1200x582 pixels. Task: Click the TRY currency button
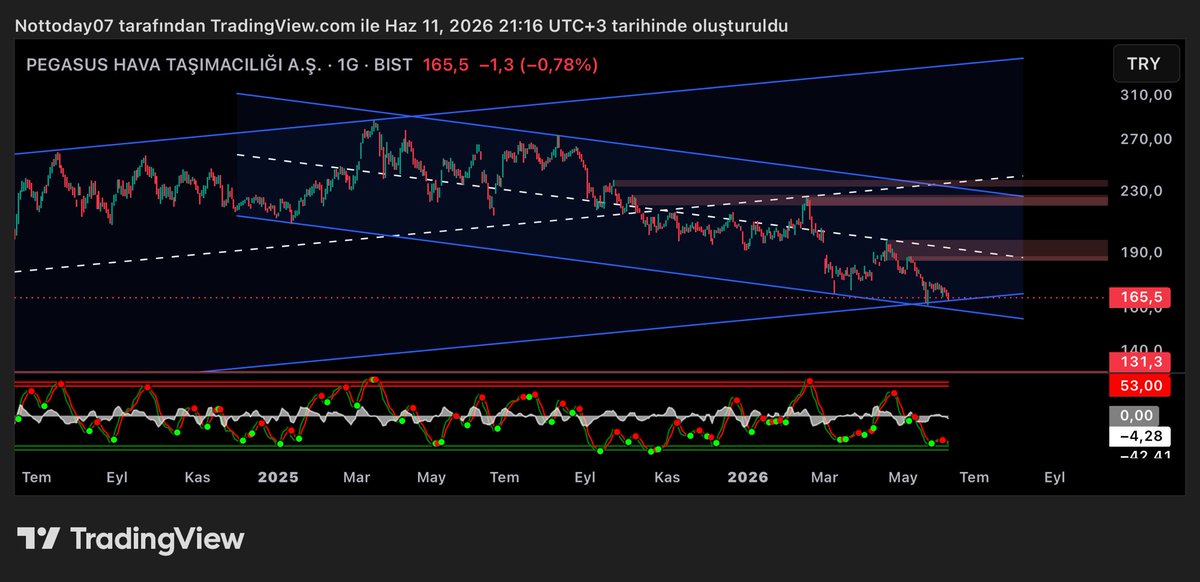[x=1144, y=63]
